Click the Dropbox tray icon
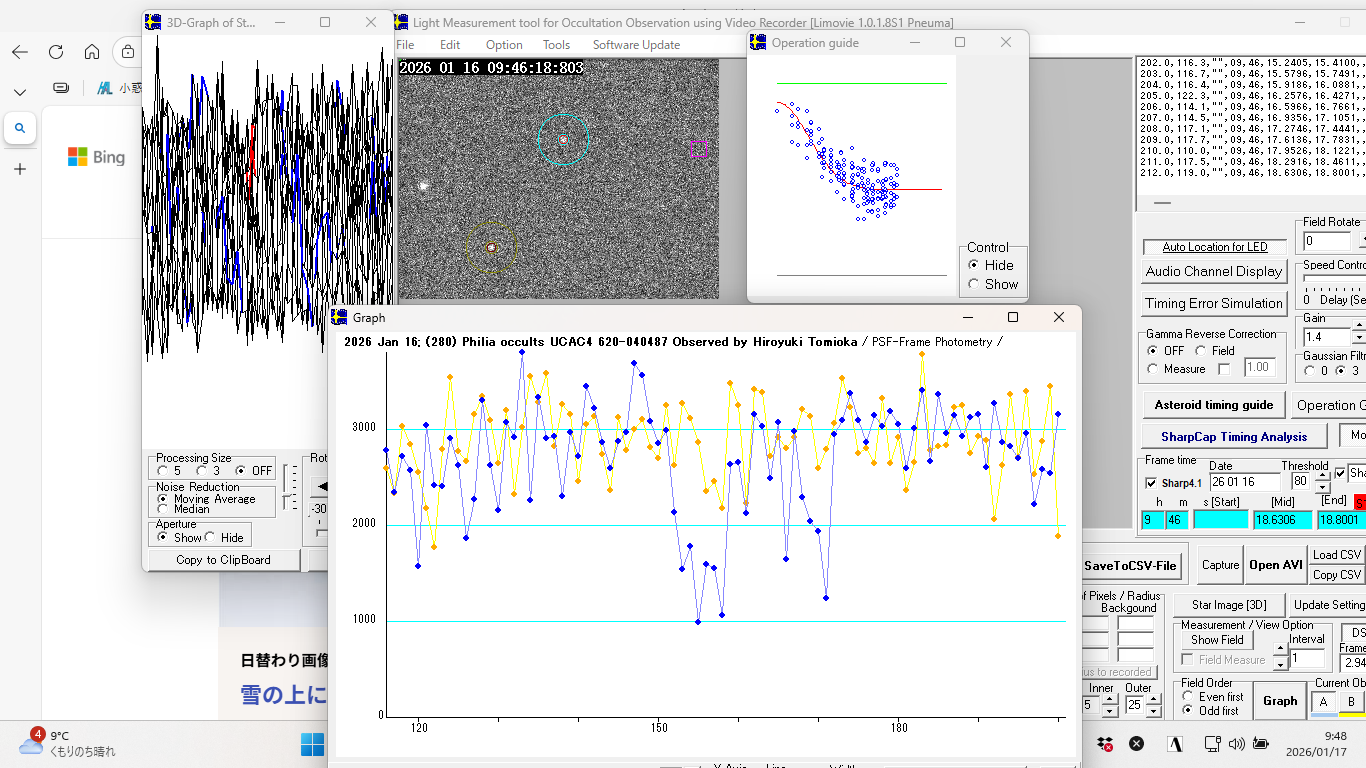 [x=1105, y=744]
